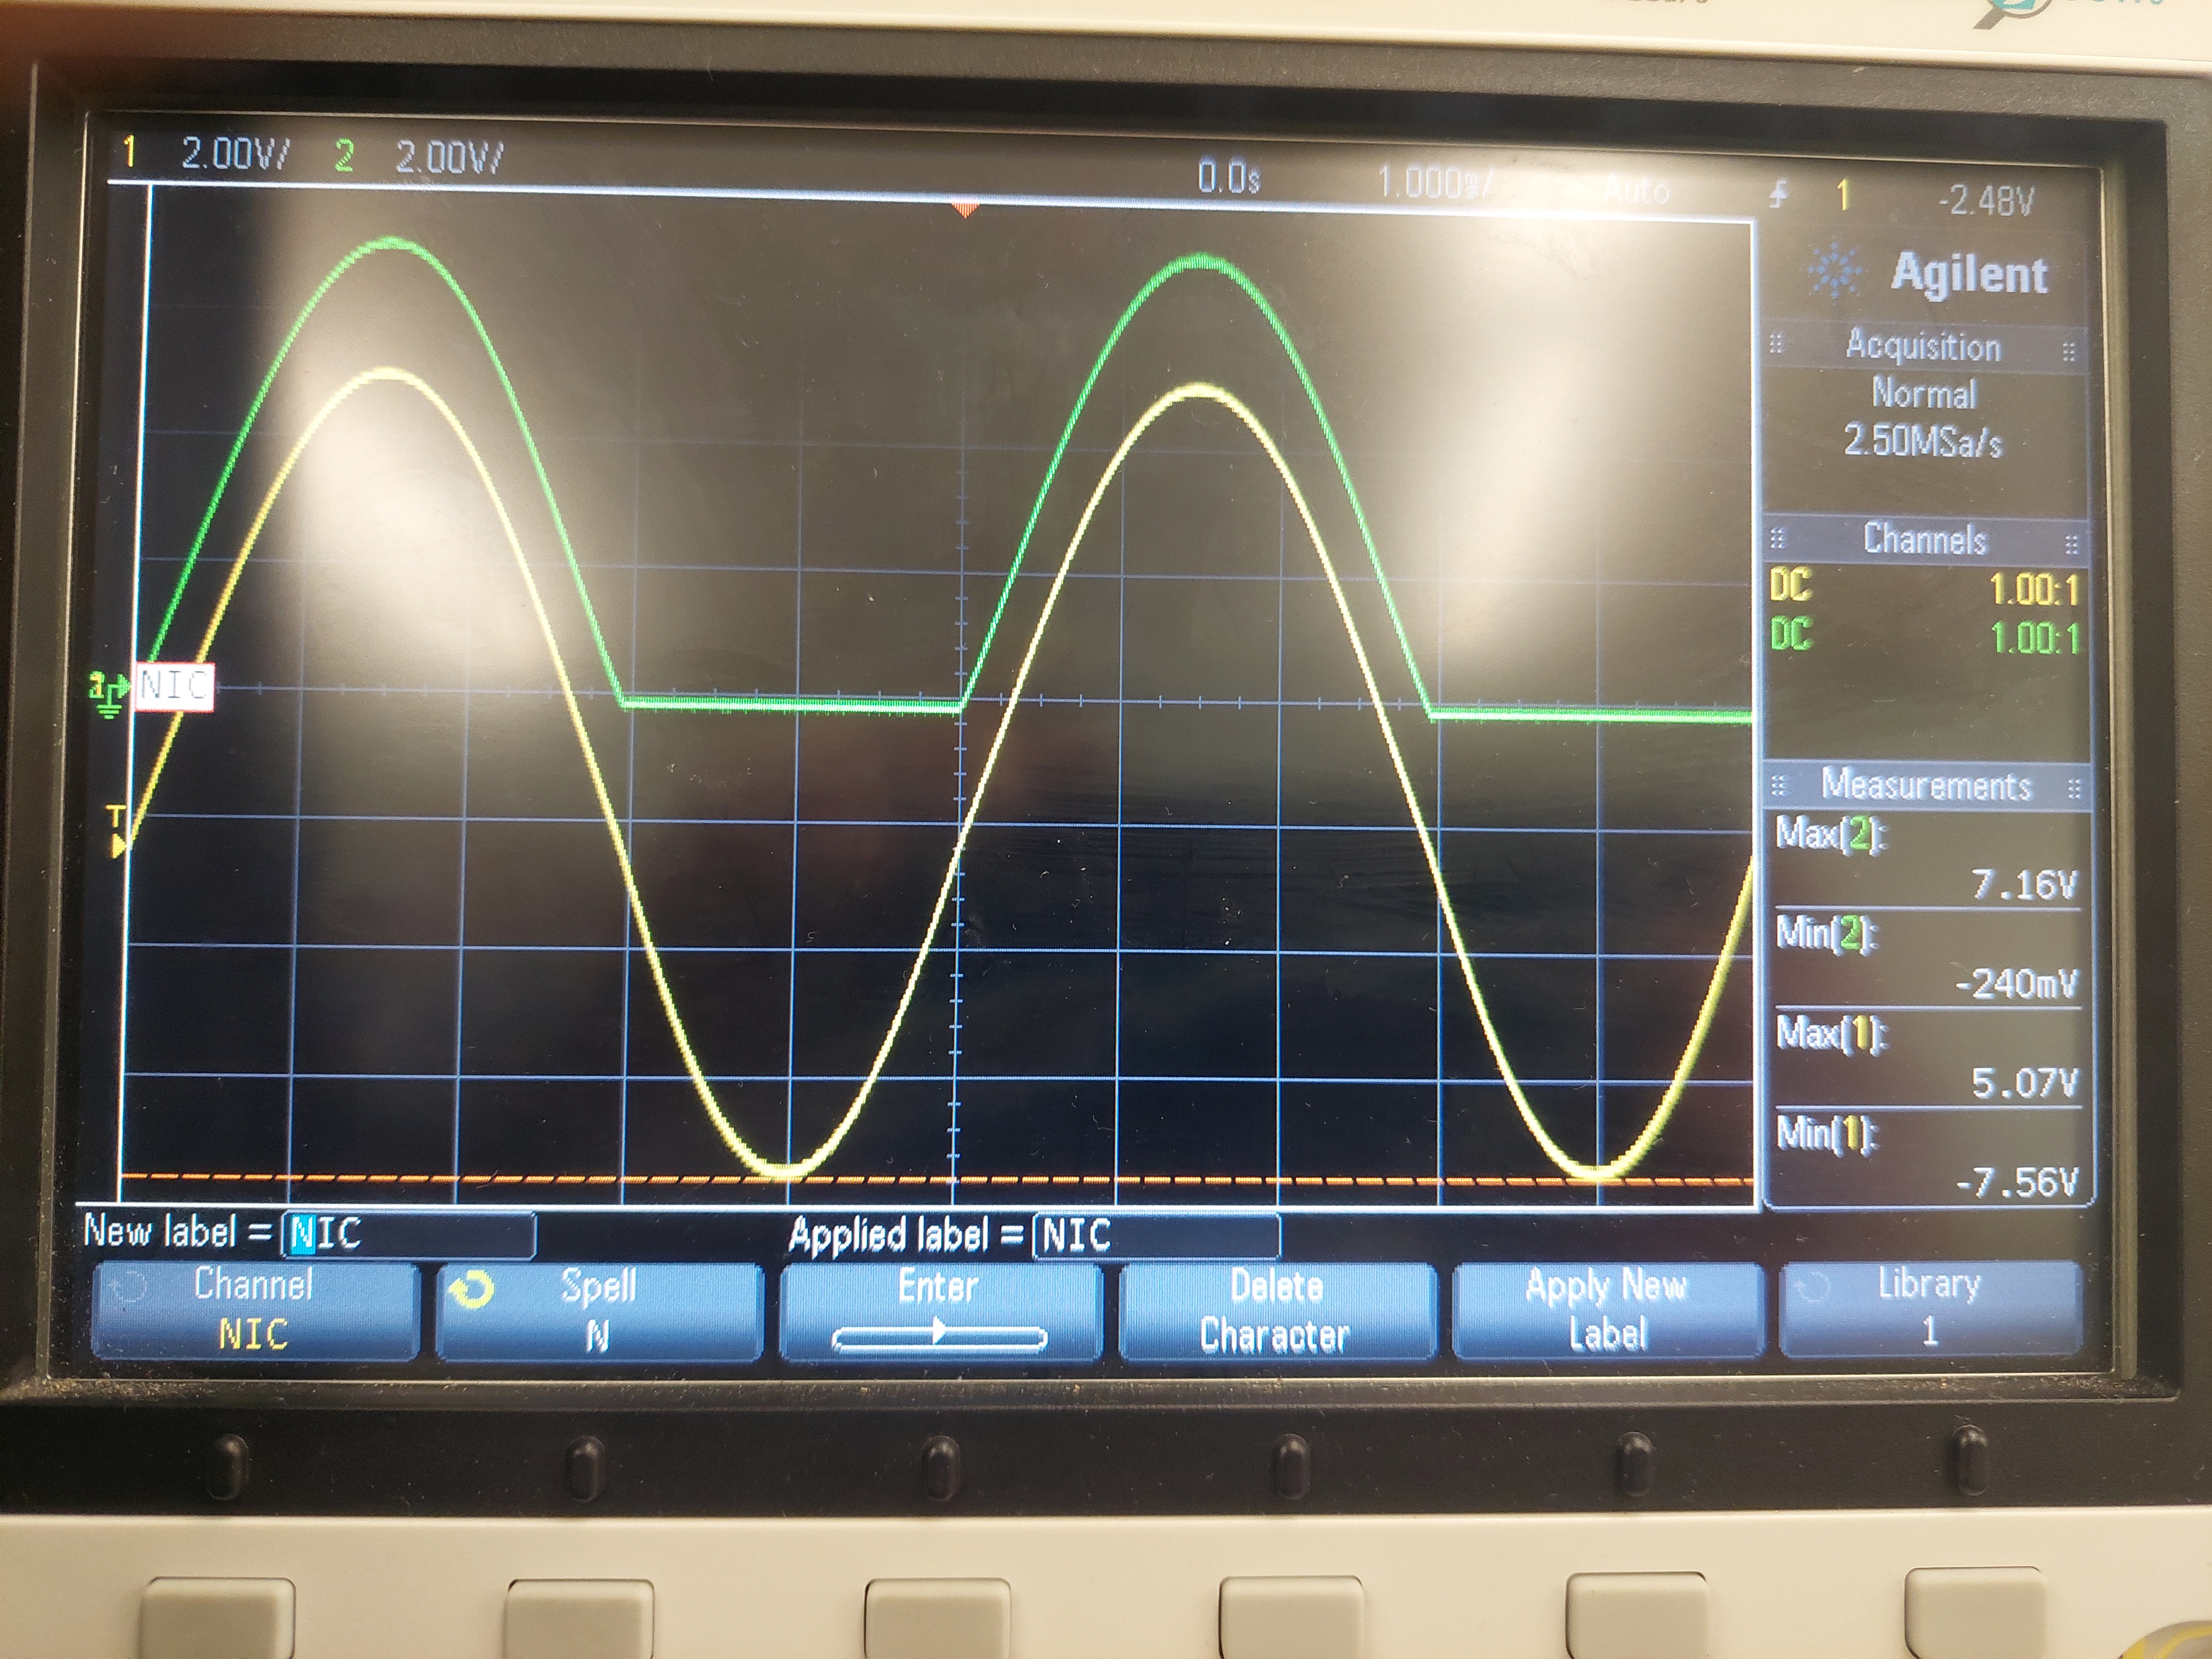Click the Normal acquisition mode text
Viewport: 2212px width, 1659px height.
1924,394
